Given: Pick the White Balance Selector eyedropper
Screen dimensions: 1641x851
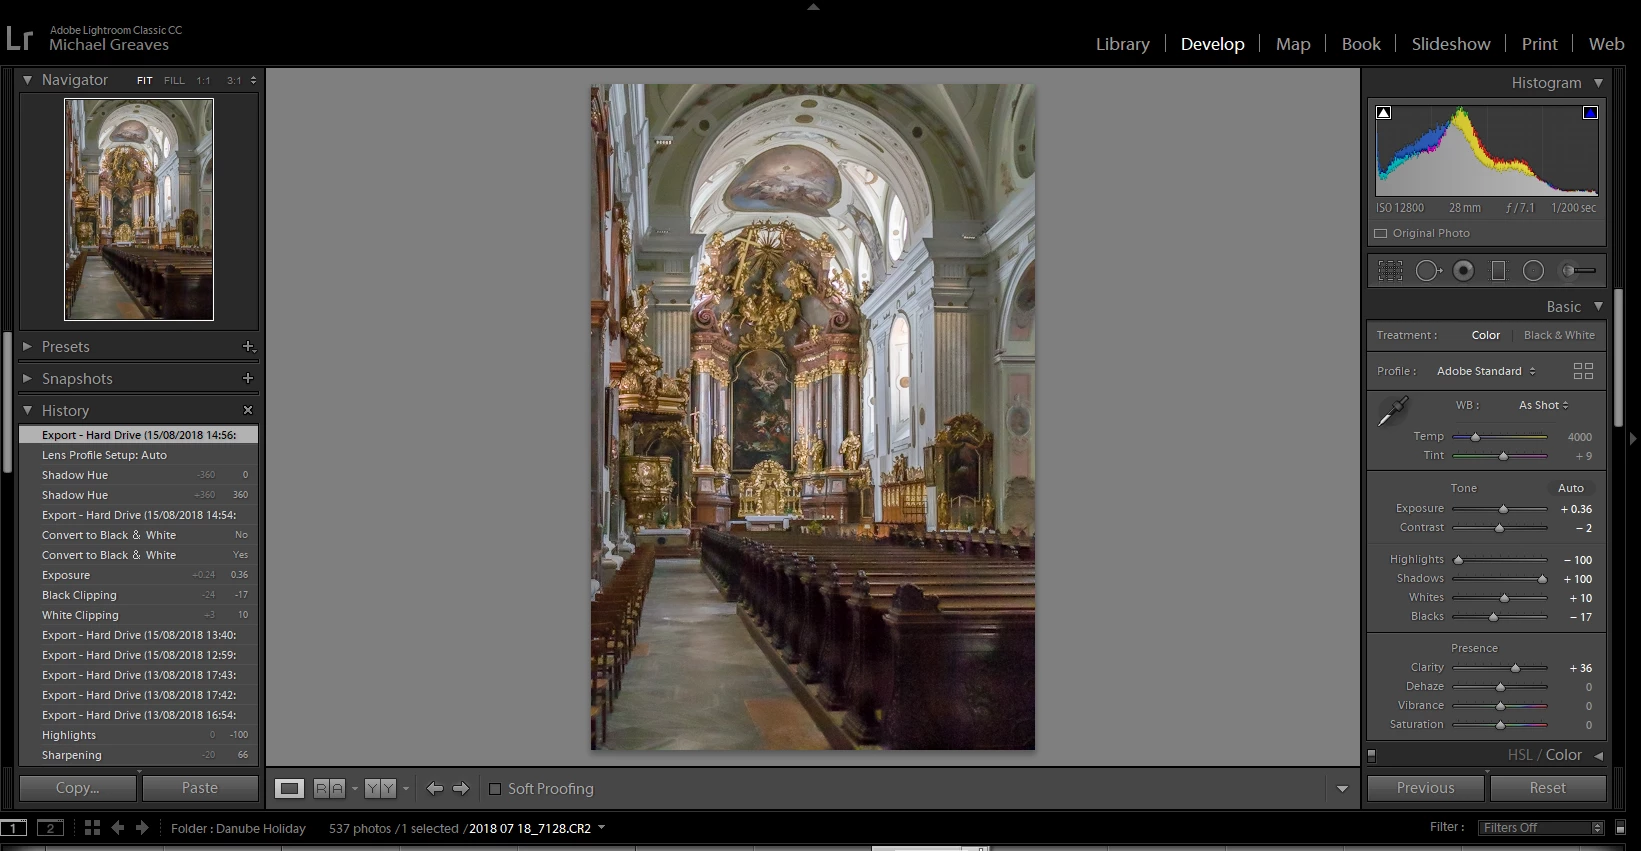Looking at the screenshot, I should pyautogui.click(x=1393, y=411).
